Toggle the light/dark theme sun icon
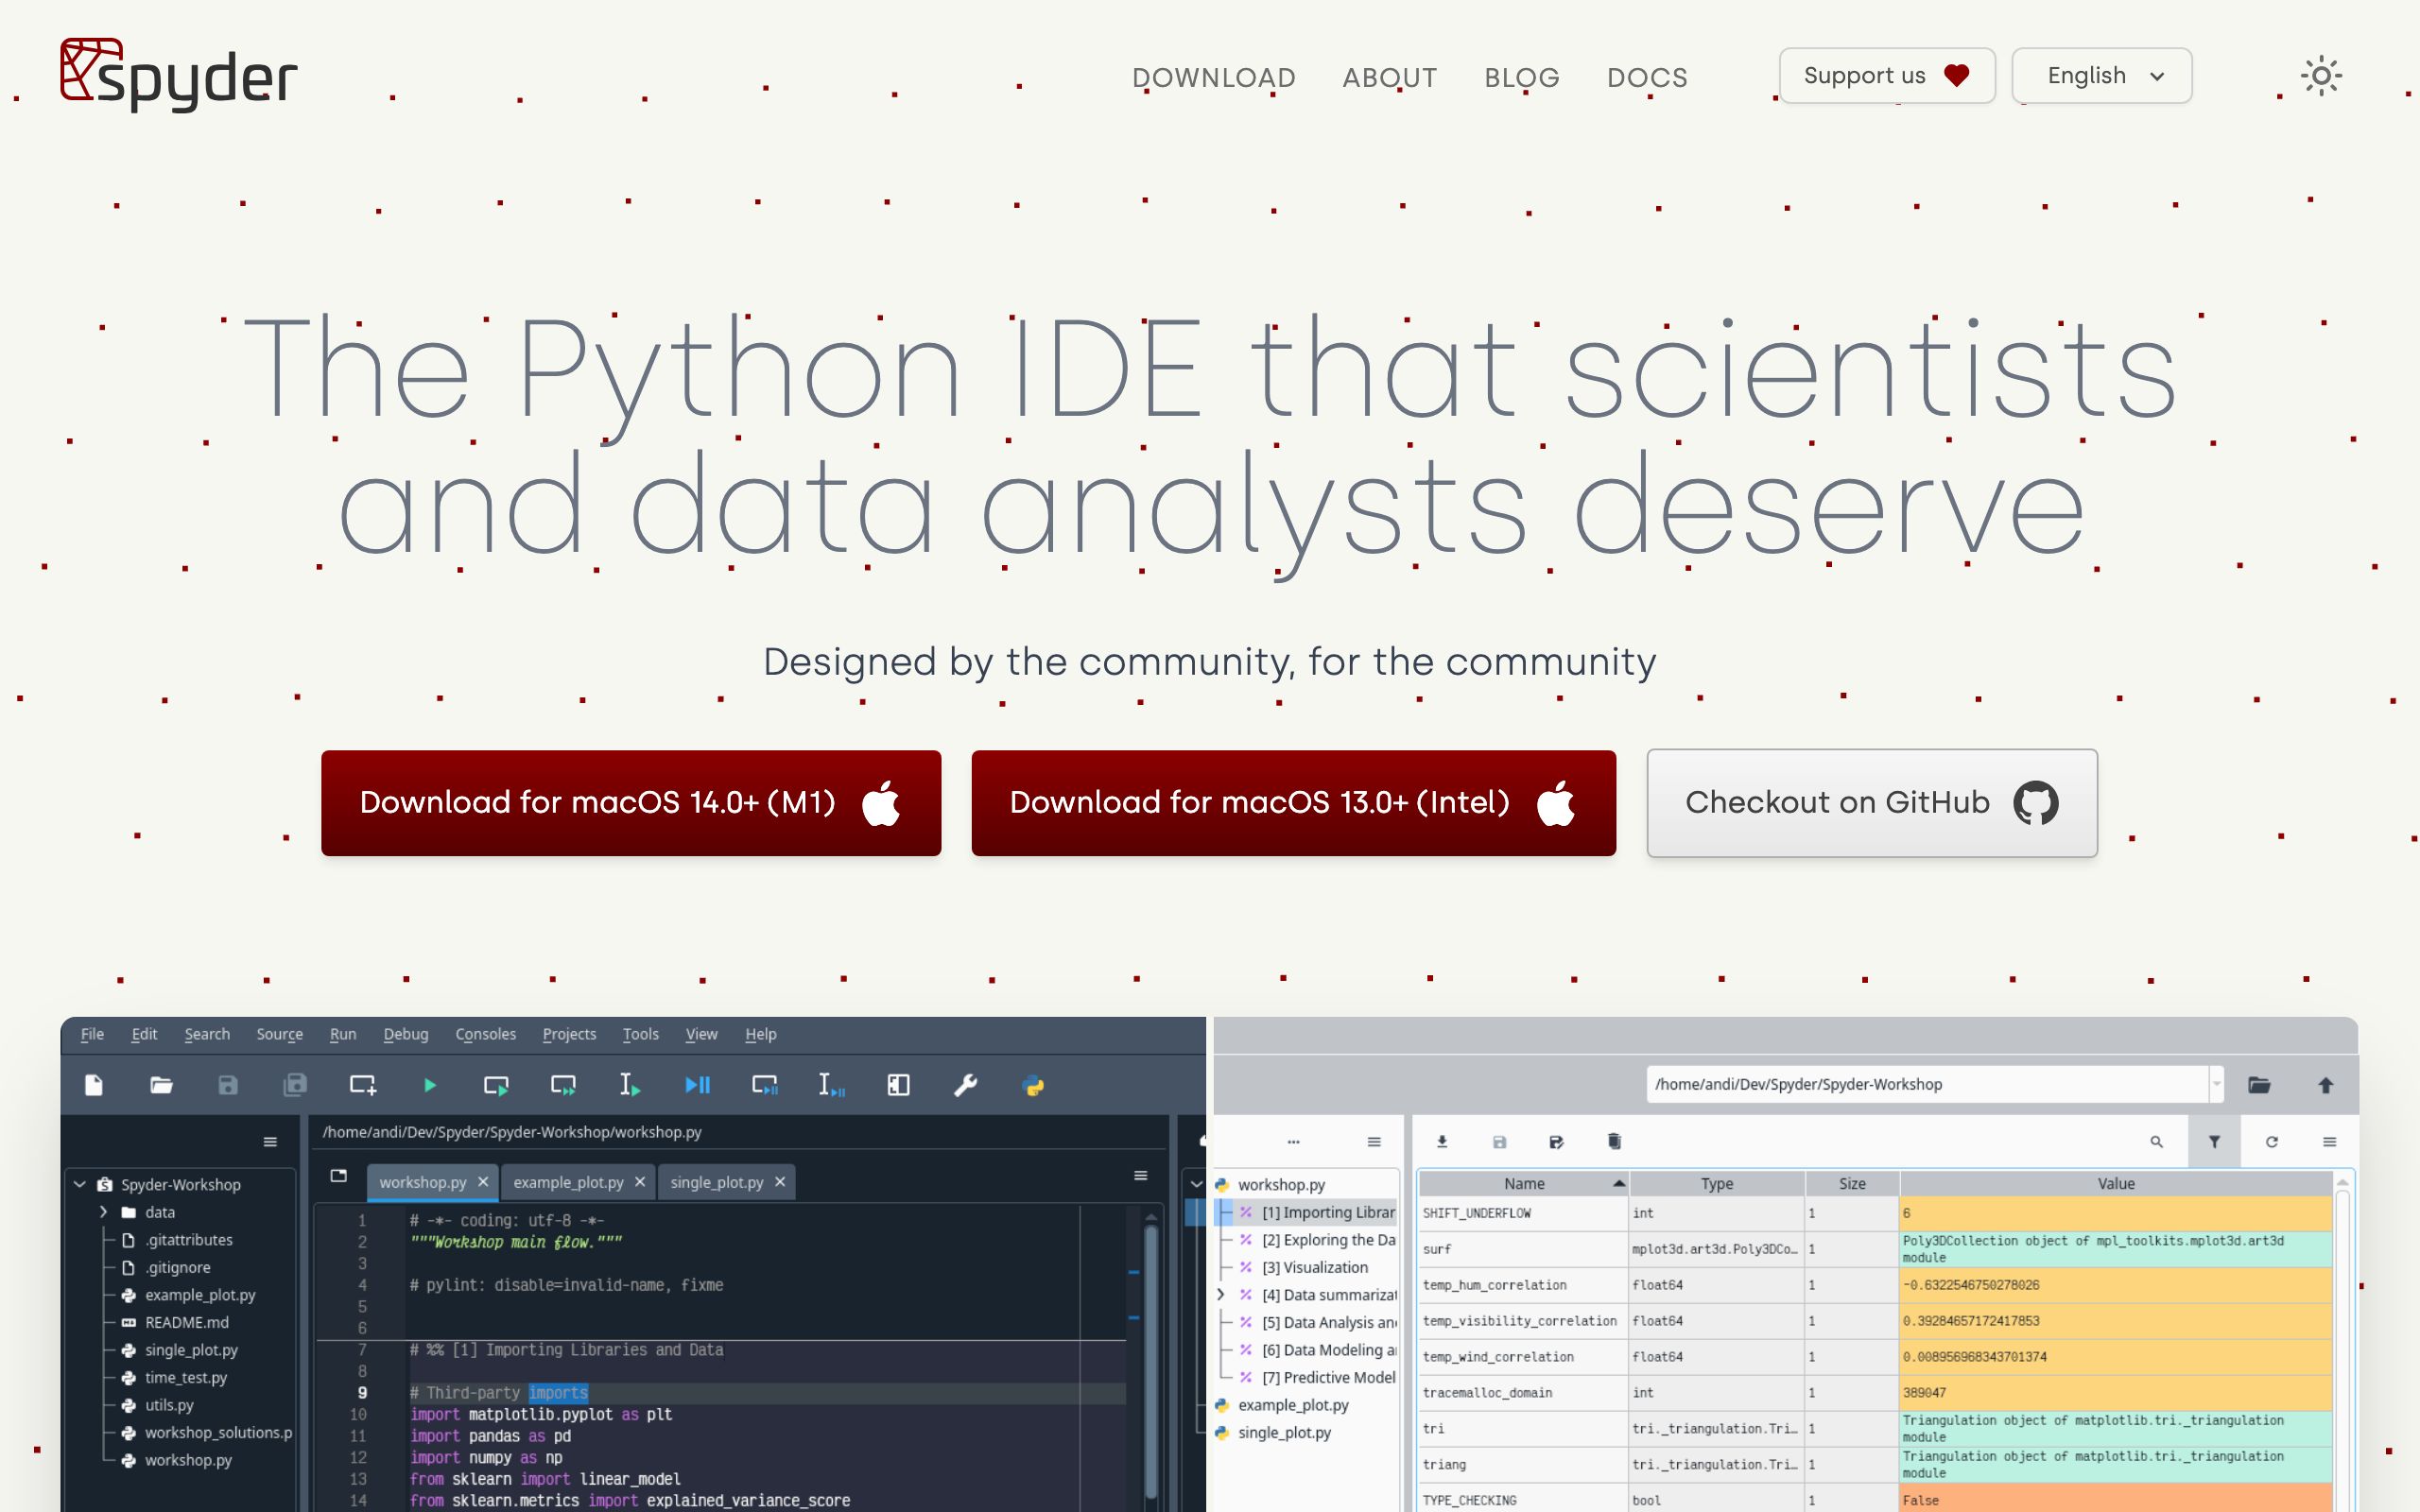 click(x=2321, y=76)
